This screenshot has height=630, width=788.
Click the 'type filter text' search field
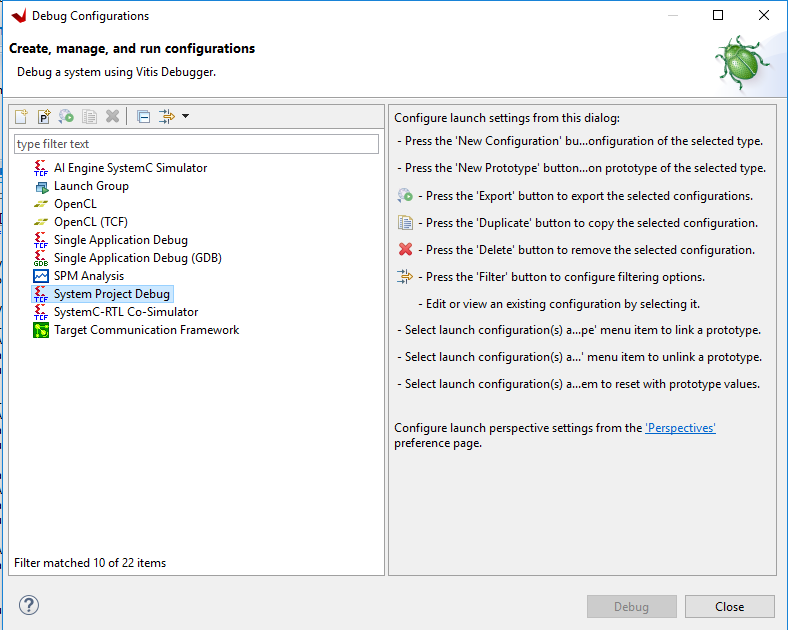click(x=196, y=144)
